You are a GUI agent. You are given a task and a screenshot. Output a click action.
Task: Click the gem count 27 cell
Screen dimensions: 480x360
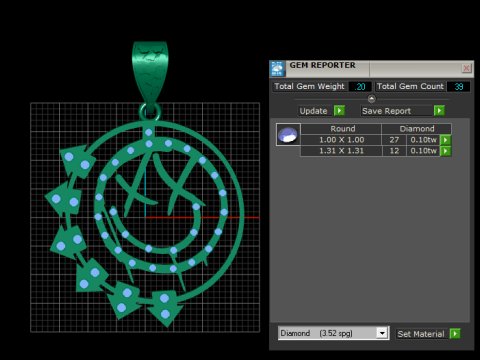[394, 140]
